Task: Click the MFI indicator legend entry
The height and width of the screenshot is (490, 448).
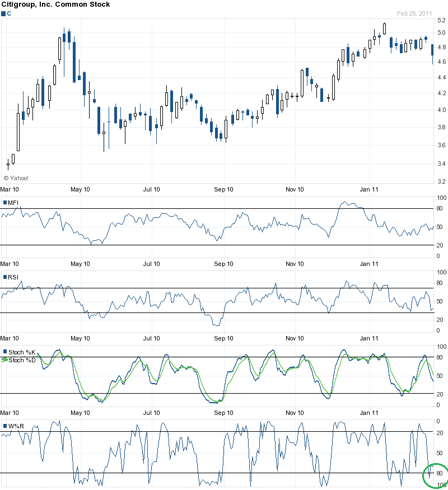Action: [11, 203]
